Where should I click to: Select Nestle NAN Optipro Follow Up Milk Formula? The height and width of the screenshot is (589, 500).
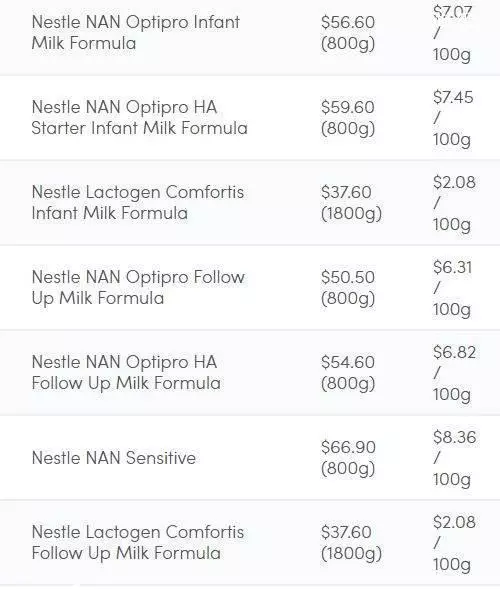pos(138,288)
